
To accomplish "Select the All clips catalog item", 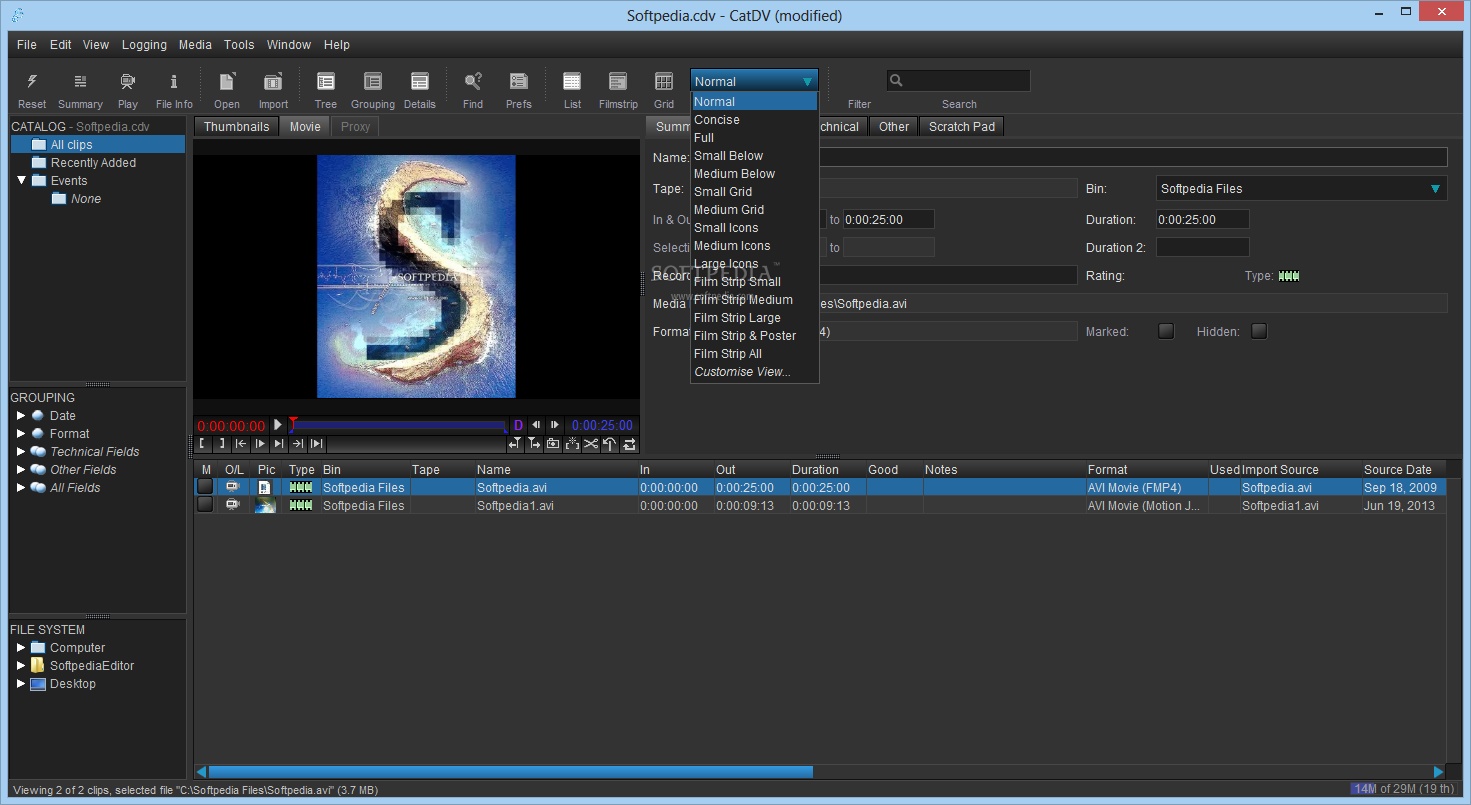I will tap(98, 145).
